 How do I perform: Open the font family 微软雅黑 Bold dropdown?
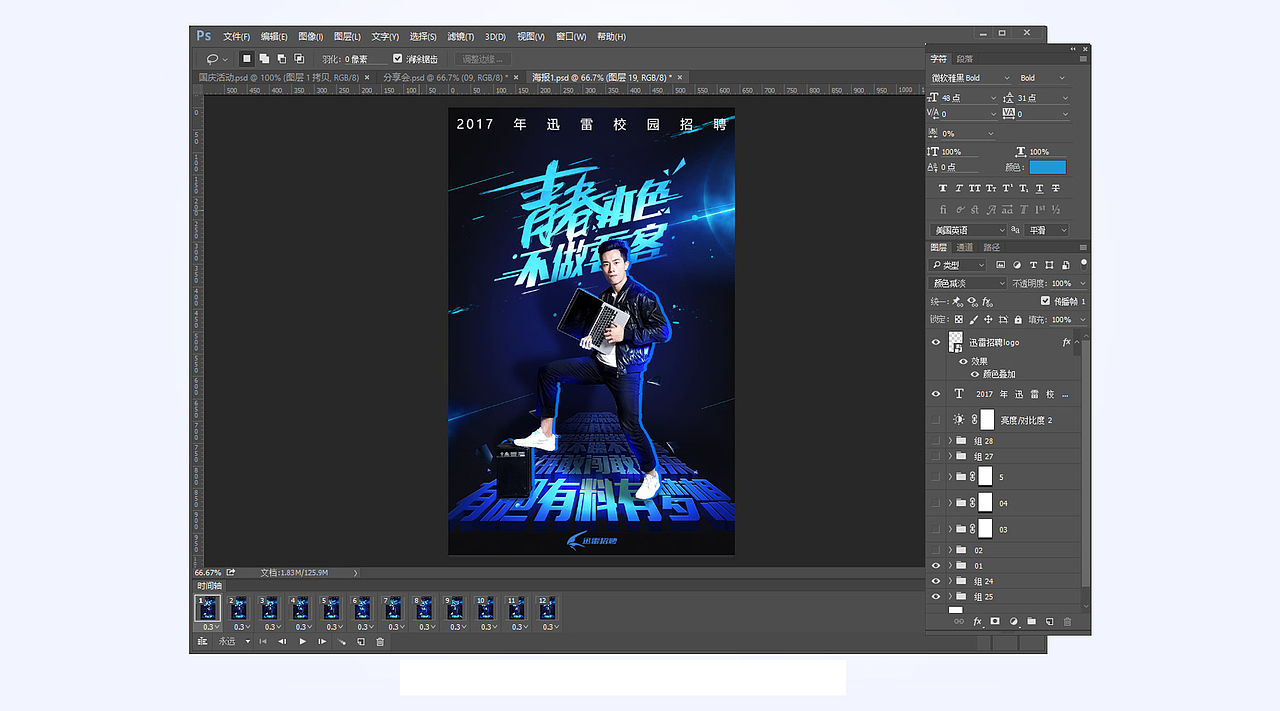(970, 78)
